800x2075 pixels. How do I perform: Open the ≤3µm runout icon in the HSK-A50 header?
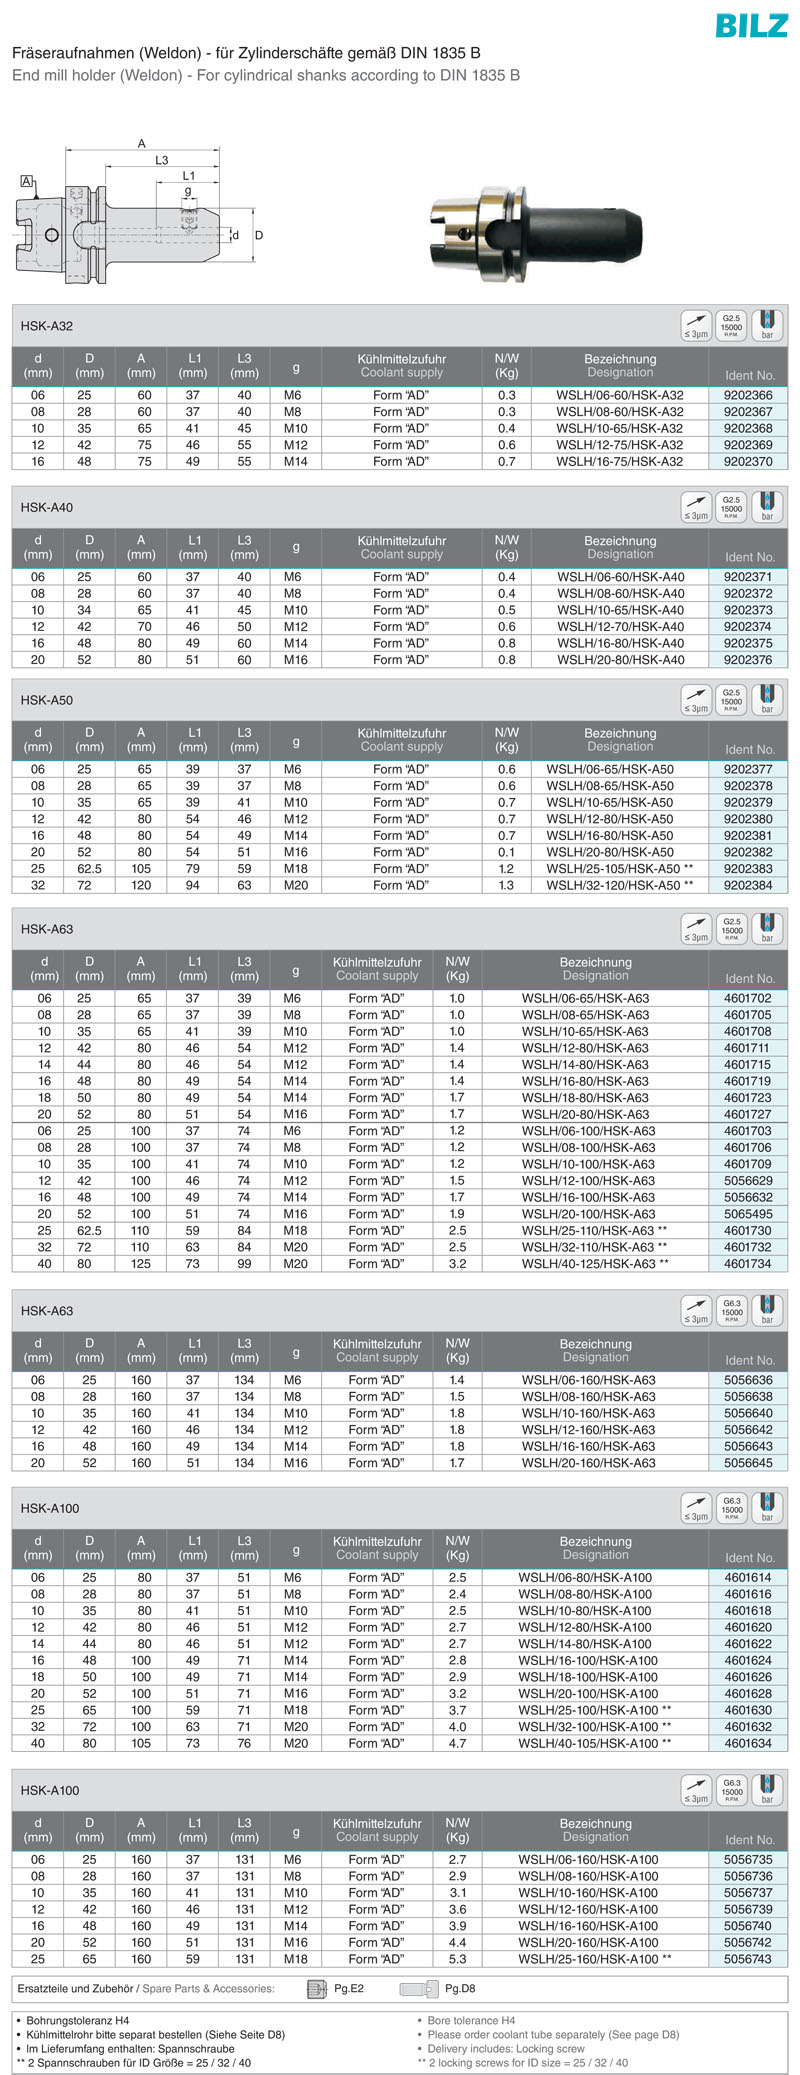click(696, 700)
